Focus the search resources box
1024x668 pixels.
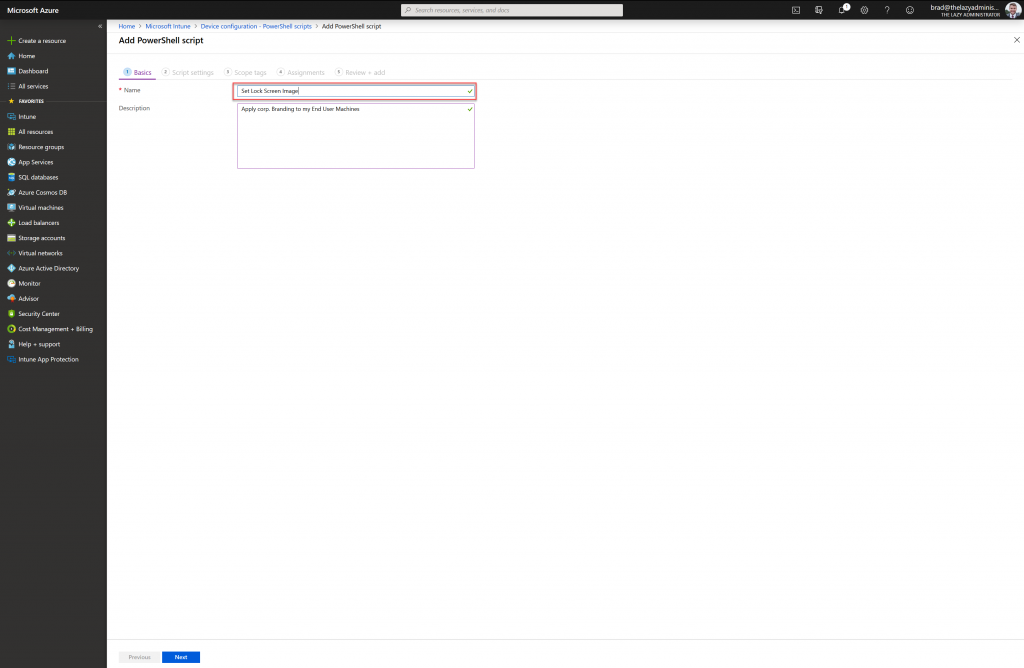(511, 10)
